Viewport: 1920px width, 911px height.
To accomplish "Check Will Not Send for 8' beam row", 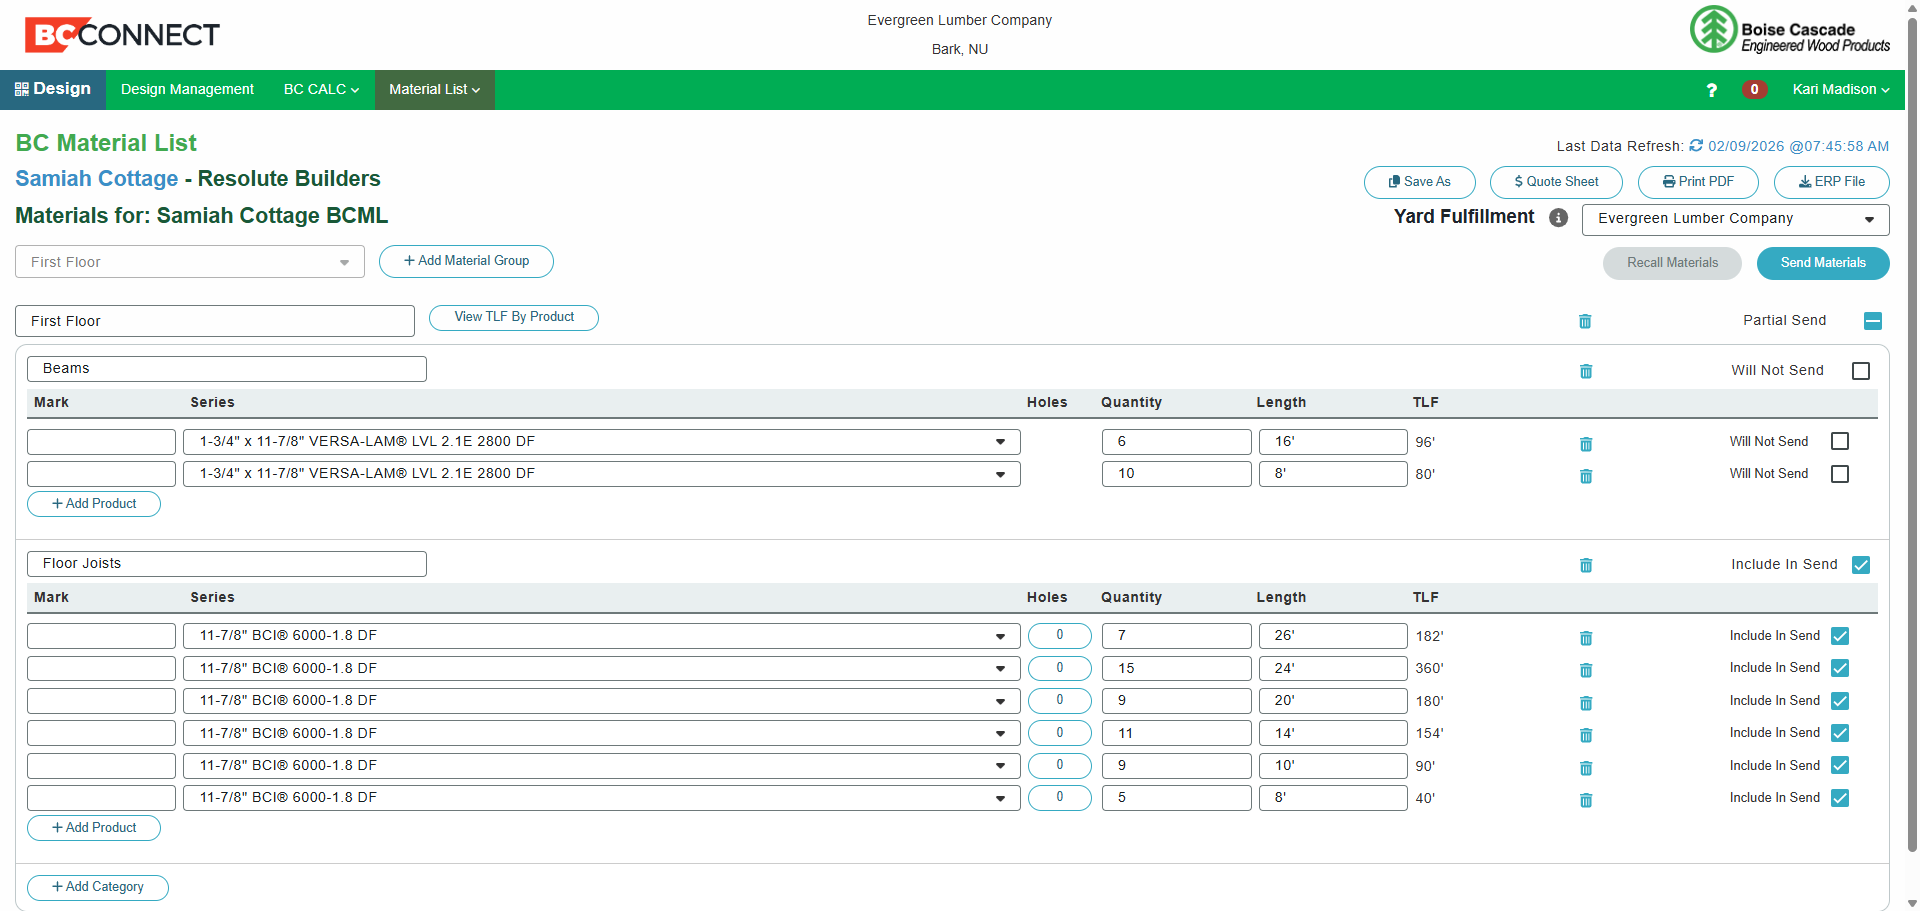I will [x=1840, y=474].
